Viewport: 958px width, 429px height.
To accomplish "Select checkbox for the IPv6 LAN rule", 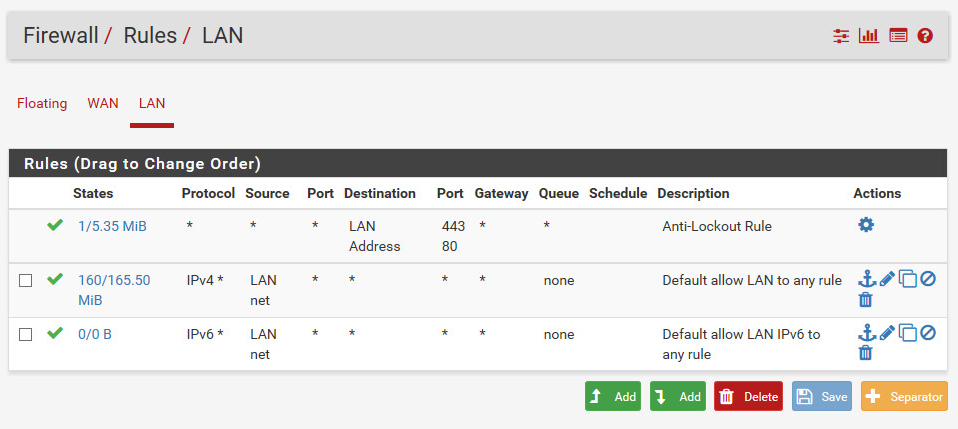I will click(25, 334).
